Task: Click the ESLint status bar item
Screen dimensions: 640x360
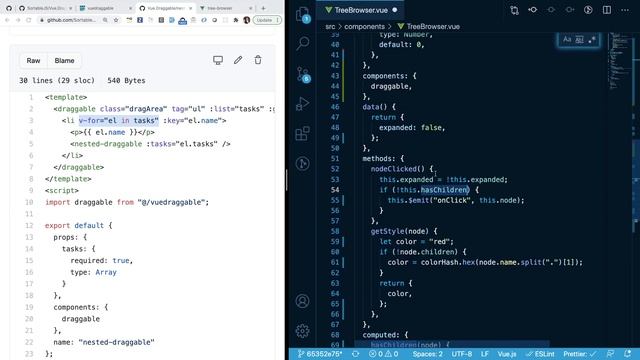Action: click(x=540, y=354)
